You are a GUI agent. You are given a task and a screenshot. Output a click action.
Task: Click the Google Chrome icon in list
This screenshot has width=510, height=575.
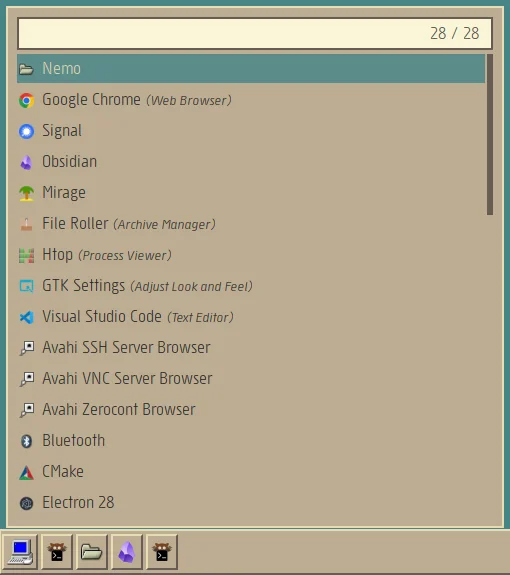(x=26, y=100)
